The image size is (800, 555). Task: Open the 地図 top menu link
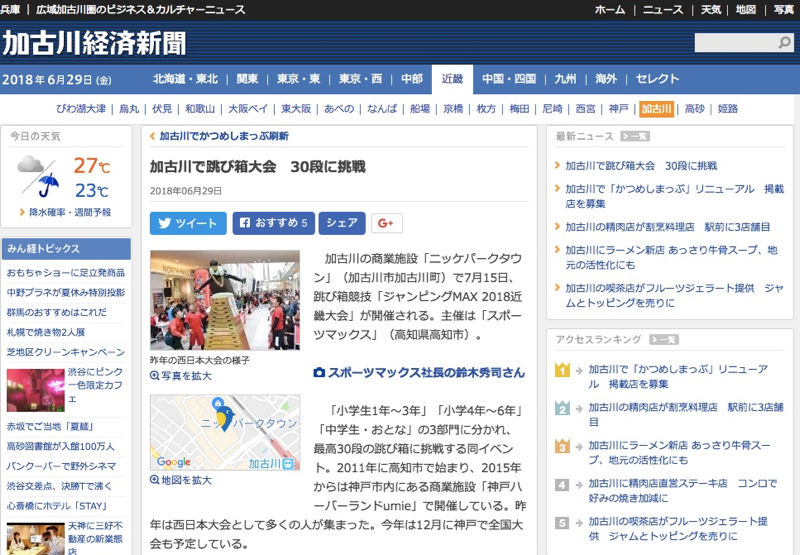tap(746, 10)
